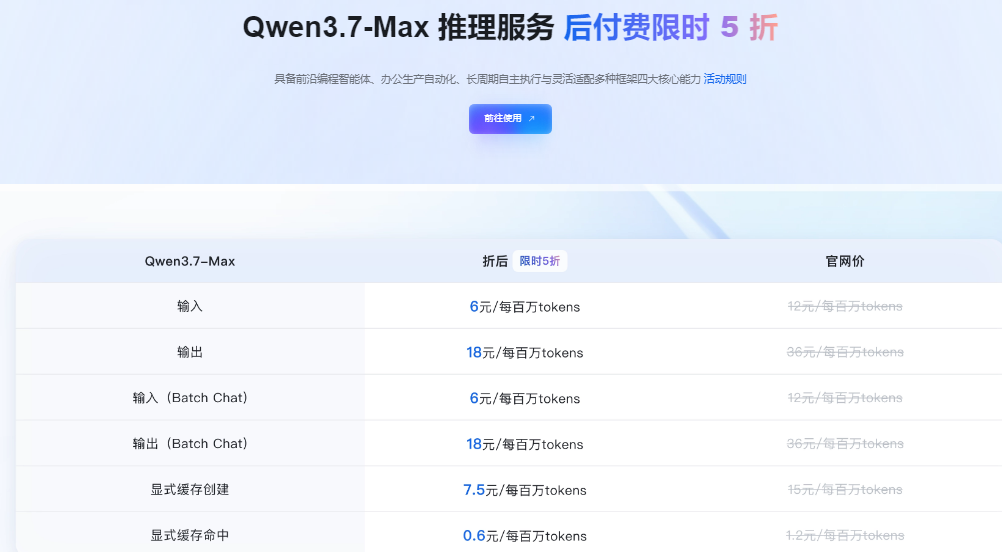Click the 限时5折 badge

(539, 261)
